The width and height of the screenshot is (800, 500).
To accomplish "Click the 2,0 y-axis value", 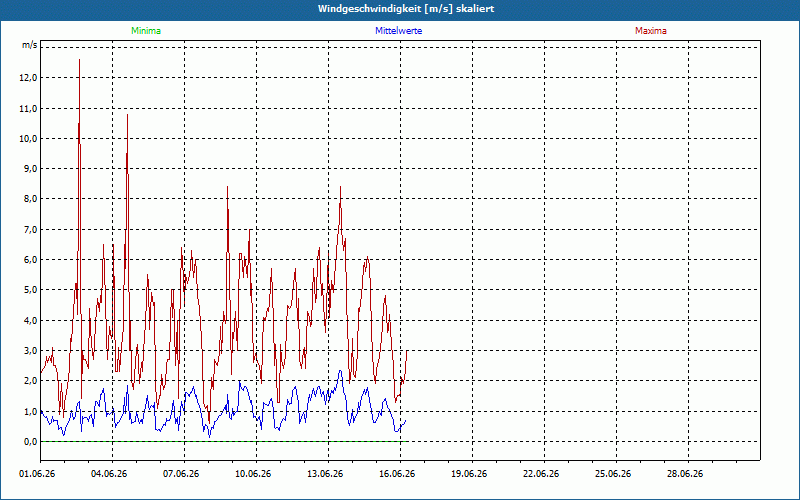I will click(x=31, y=381).
